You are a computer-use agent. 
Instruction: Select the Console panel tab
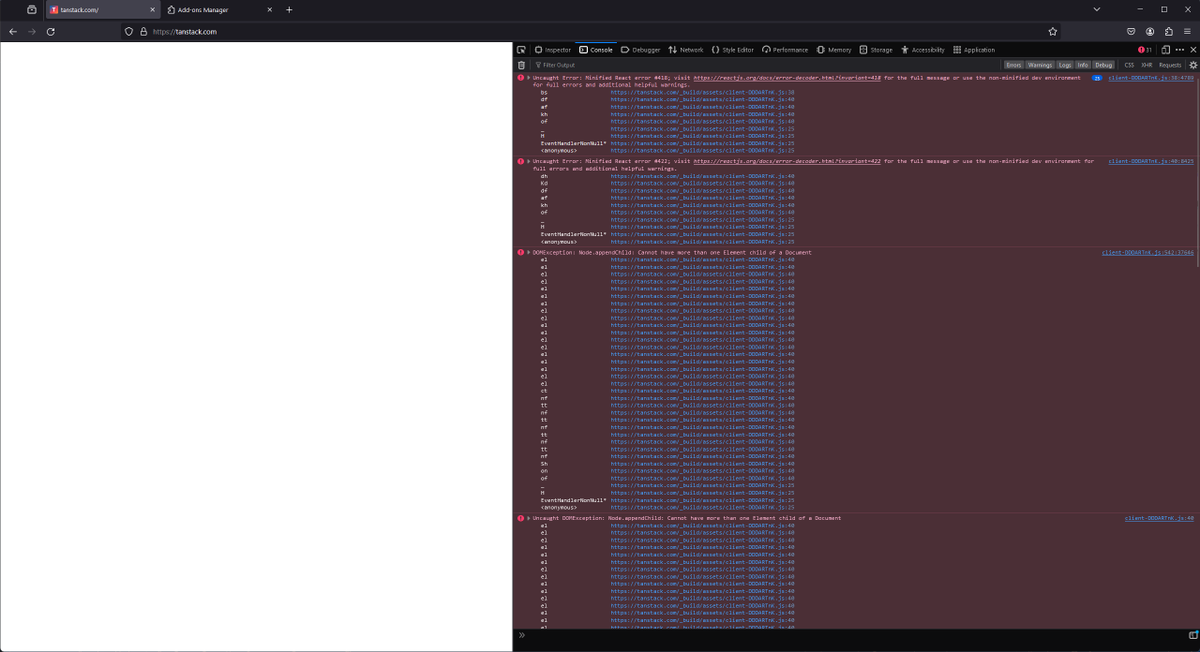pos(596,50)
